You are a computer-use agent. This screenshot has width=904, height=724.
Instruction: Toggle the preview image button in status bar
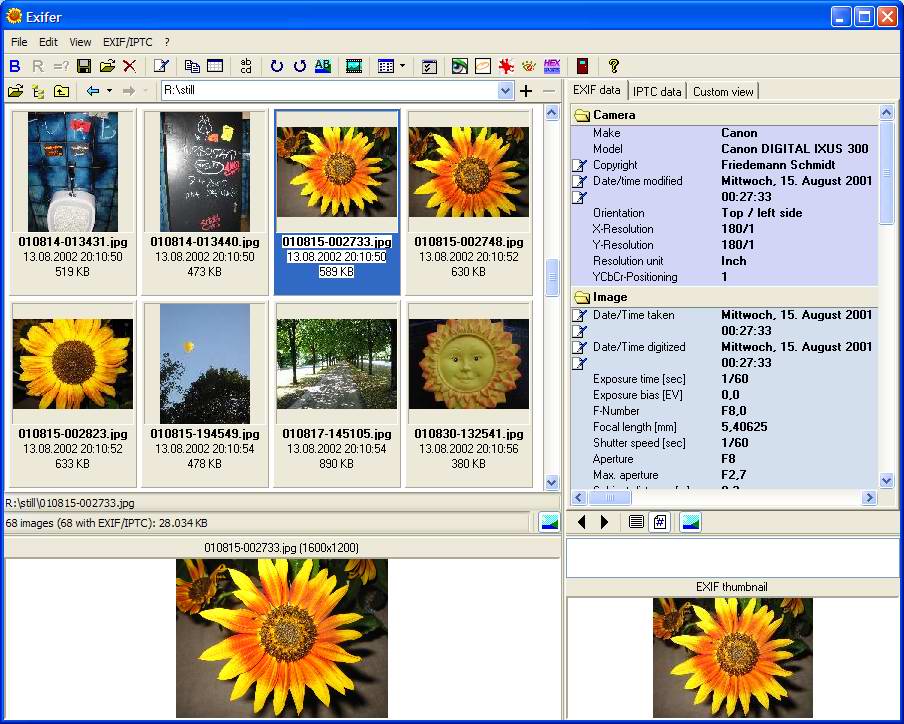[x=549, y=522]
